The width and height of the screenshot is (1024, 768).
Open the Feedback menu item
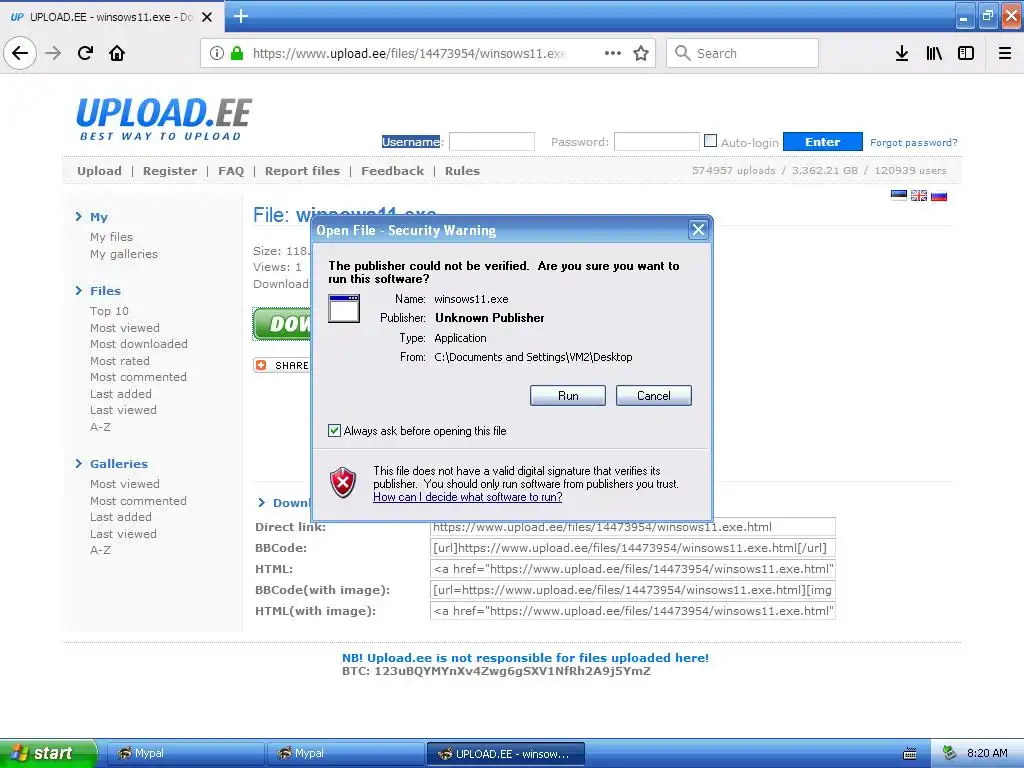click(392, 170)
